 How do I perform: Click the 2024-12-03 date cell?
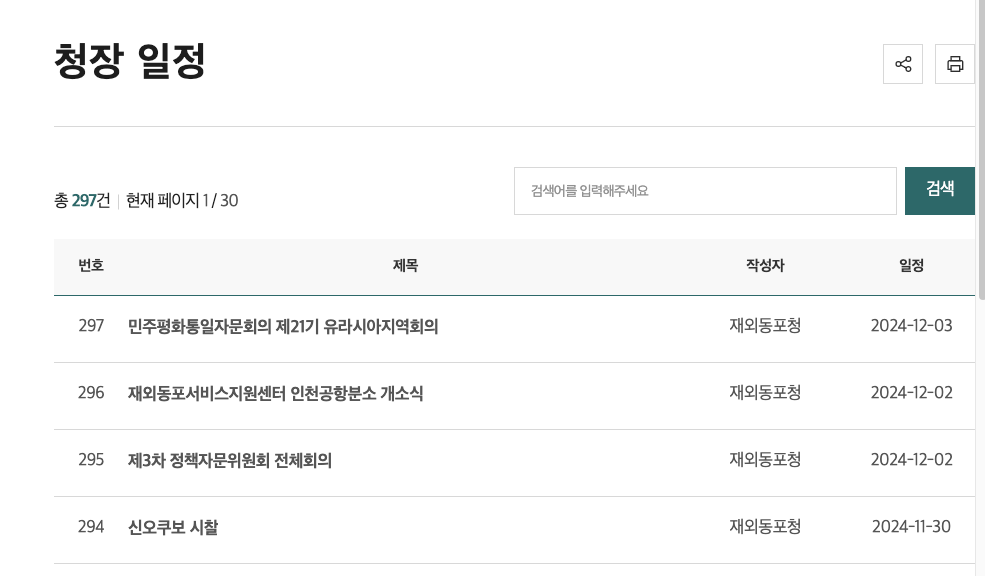click(x=912, y=325)
